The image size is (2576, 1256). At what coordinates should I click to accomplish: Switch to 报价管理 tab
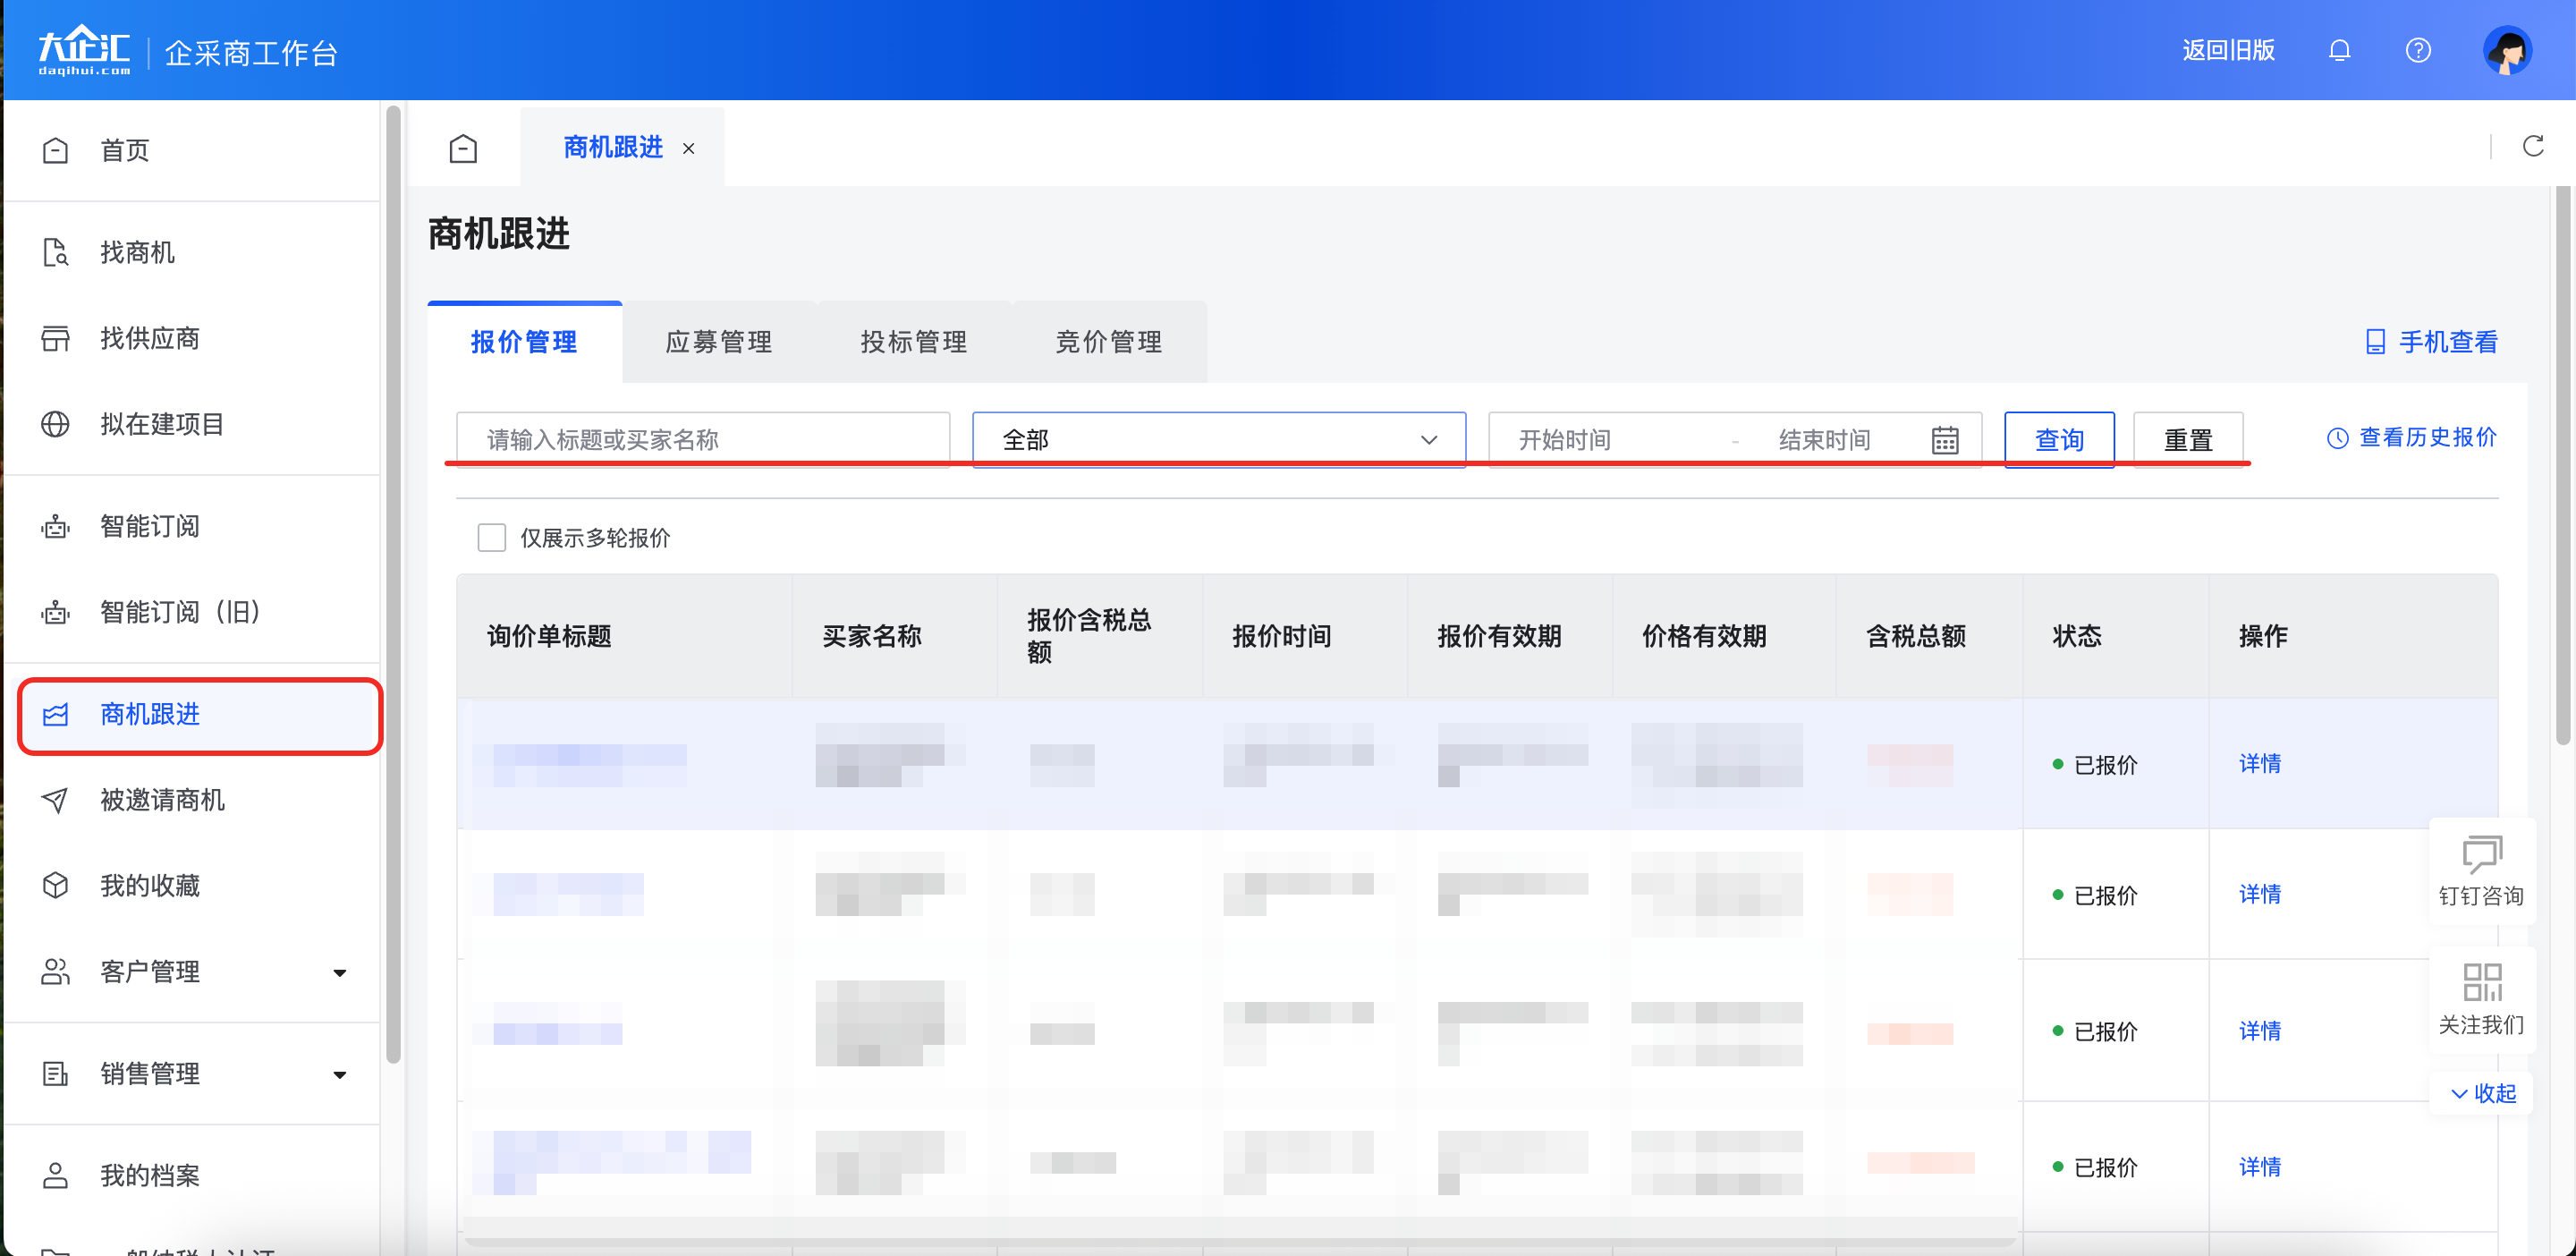524,342
